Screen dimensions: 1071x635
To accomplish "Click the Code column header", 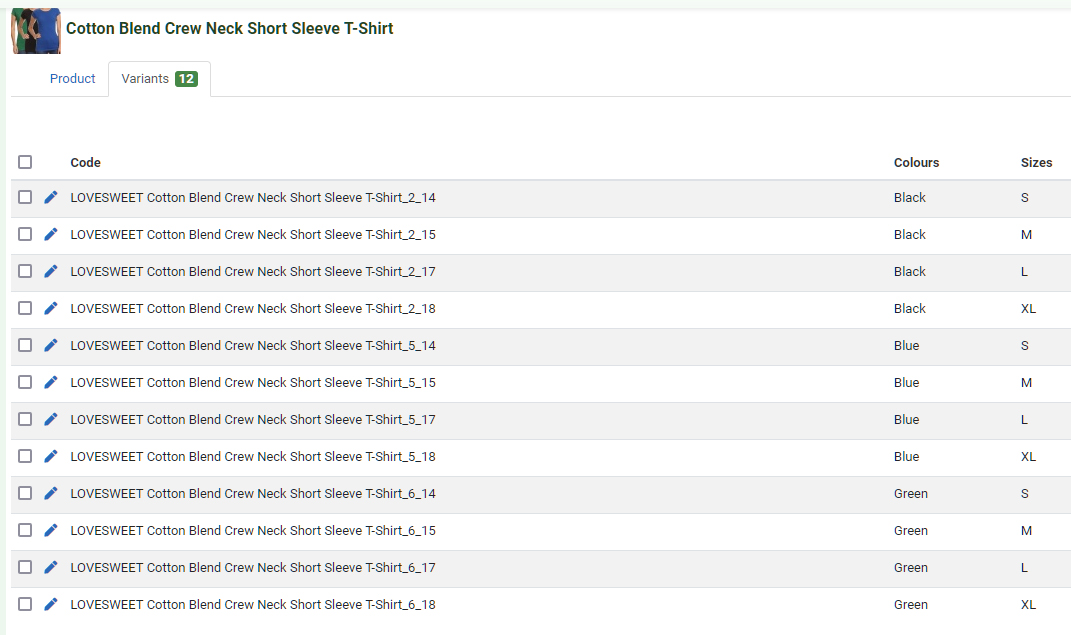I will point(85,163).
